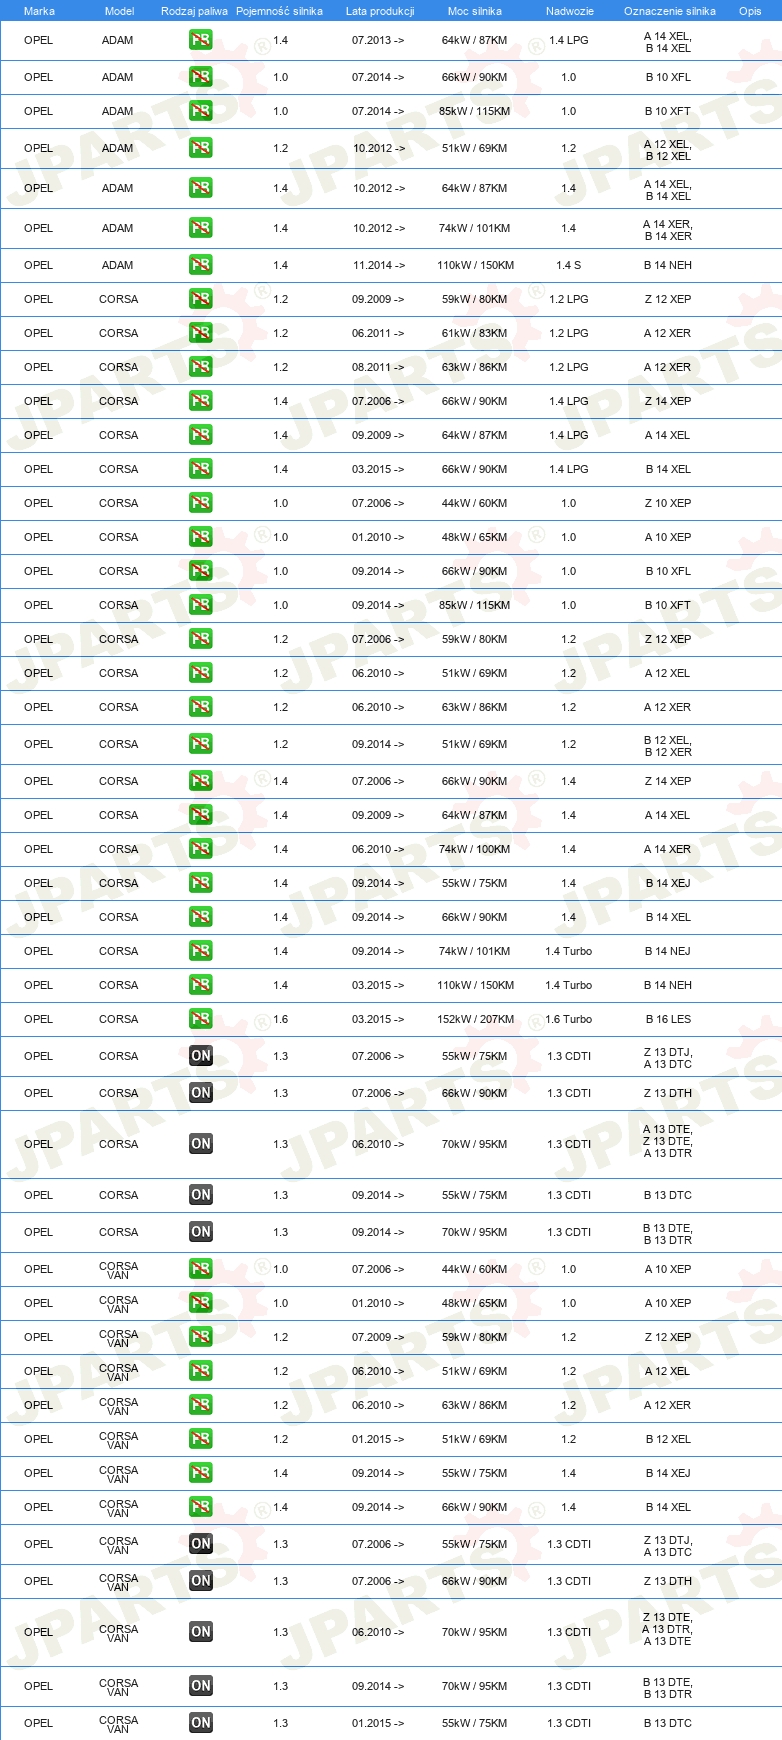Click the 08.2011 -> production date cell

coord(378,367)
